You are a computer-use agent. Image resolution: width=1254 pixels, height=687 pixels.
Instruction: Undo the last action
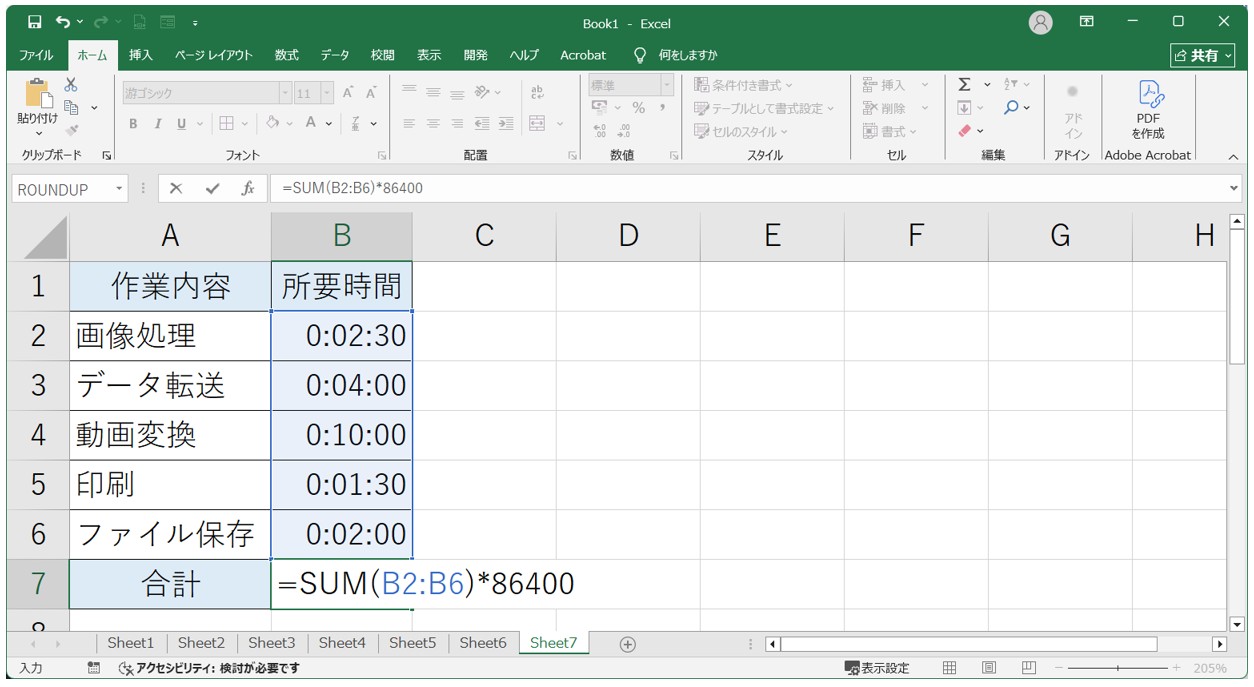coord(64,22)
